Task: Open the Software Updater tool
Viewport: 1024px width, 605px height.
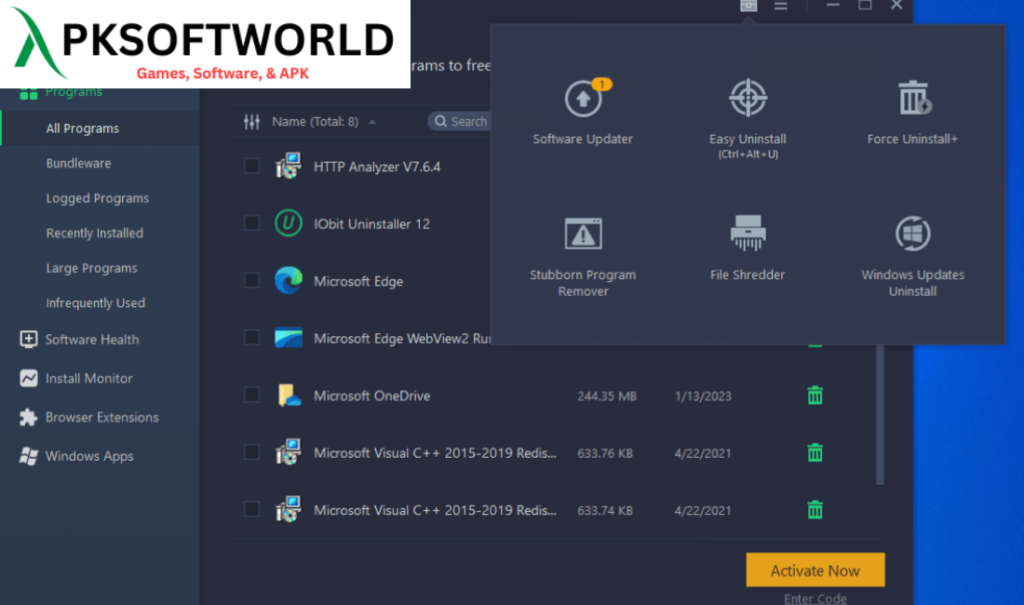Action: pos(583,111)
